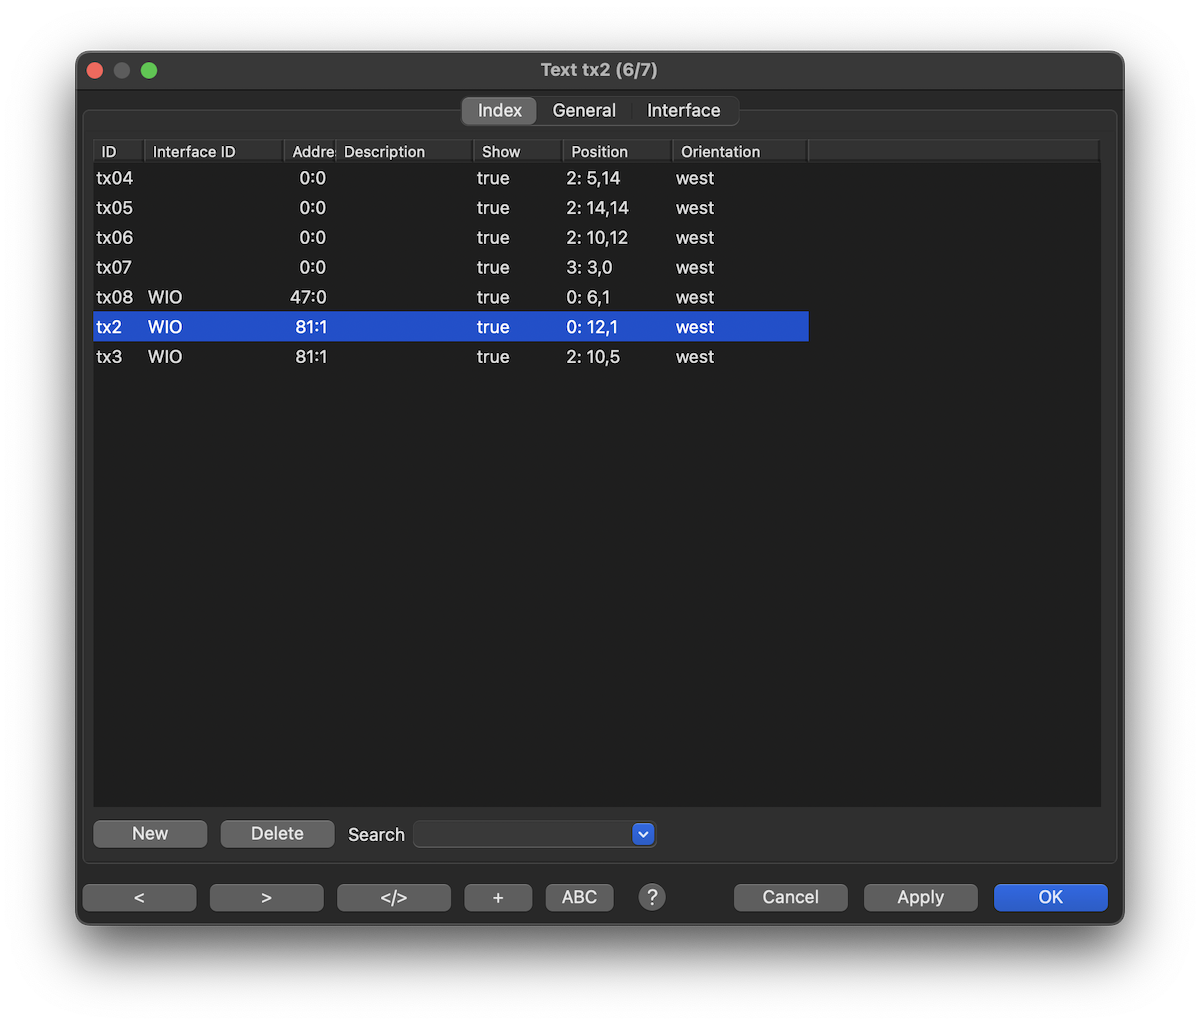Sort by the Position column header
The width and height of the screenshot is (1200, 1025).
coord(617,152)
